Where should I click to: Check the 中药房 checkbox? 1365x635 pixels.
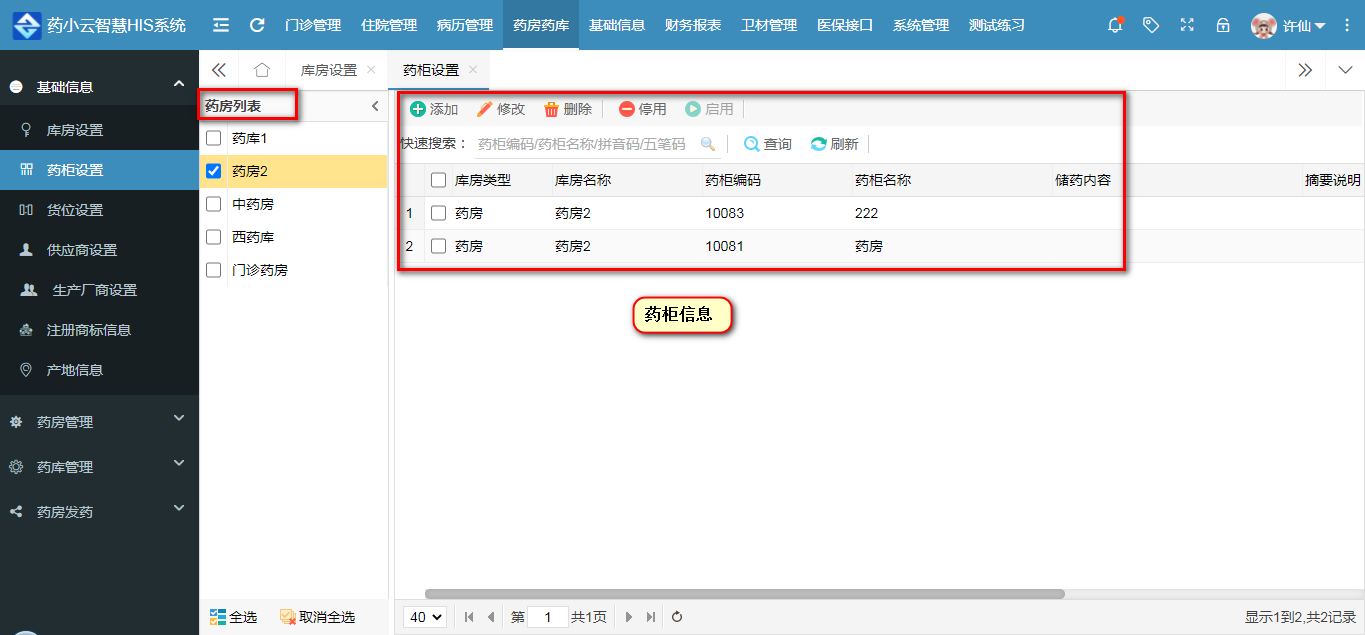[x=214, y=204]
